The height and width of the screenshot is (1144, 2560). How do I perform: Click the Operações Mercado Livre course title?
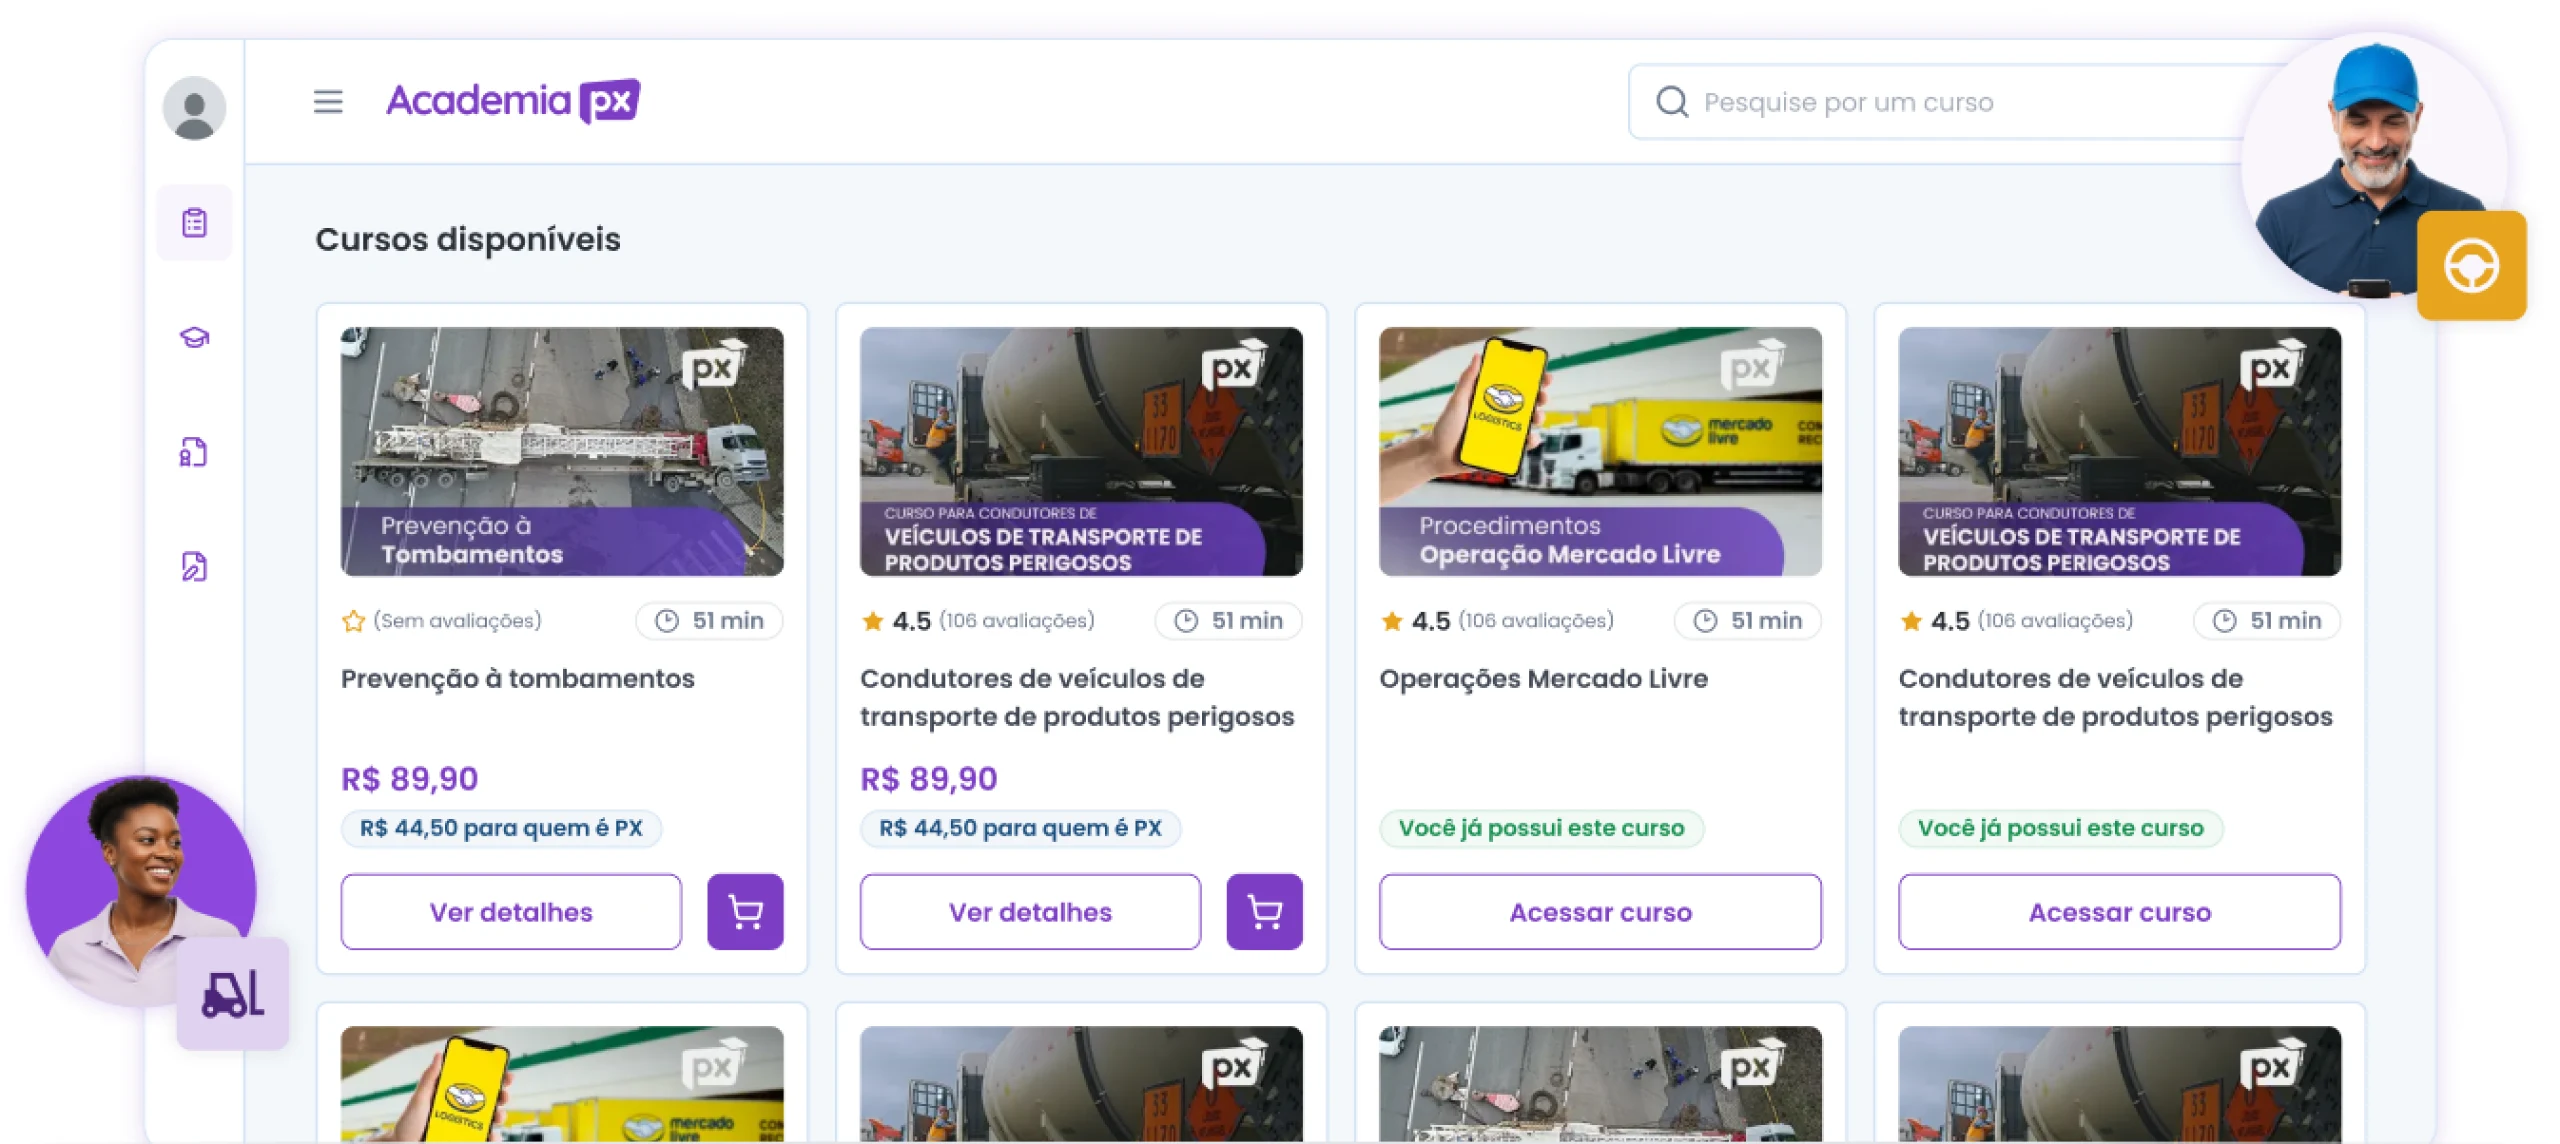tap(1543, 679)
